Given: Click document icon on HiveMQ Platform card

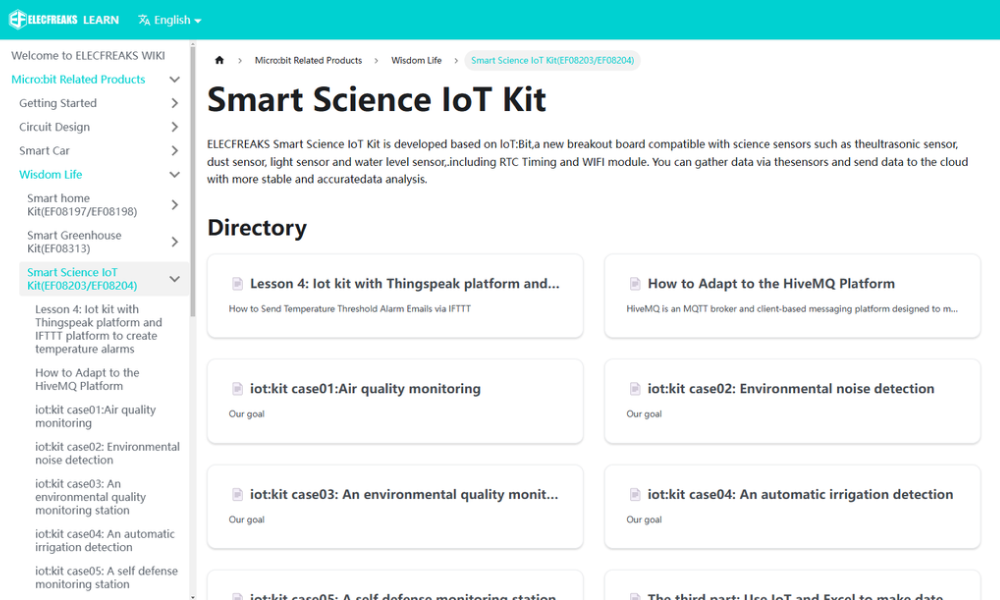Looking at the screenshot, I should tap(635, 283).
